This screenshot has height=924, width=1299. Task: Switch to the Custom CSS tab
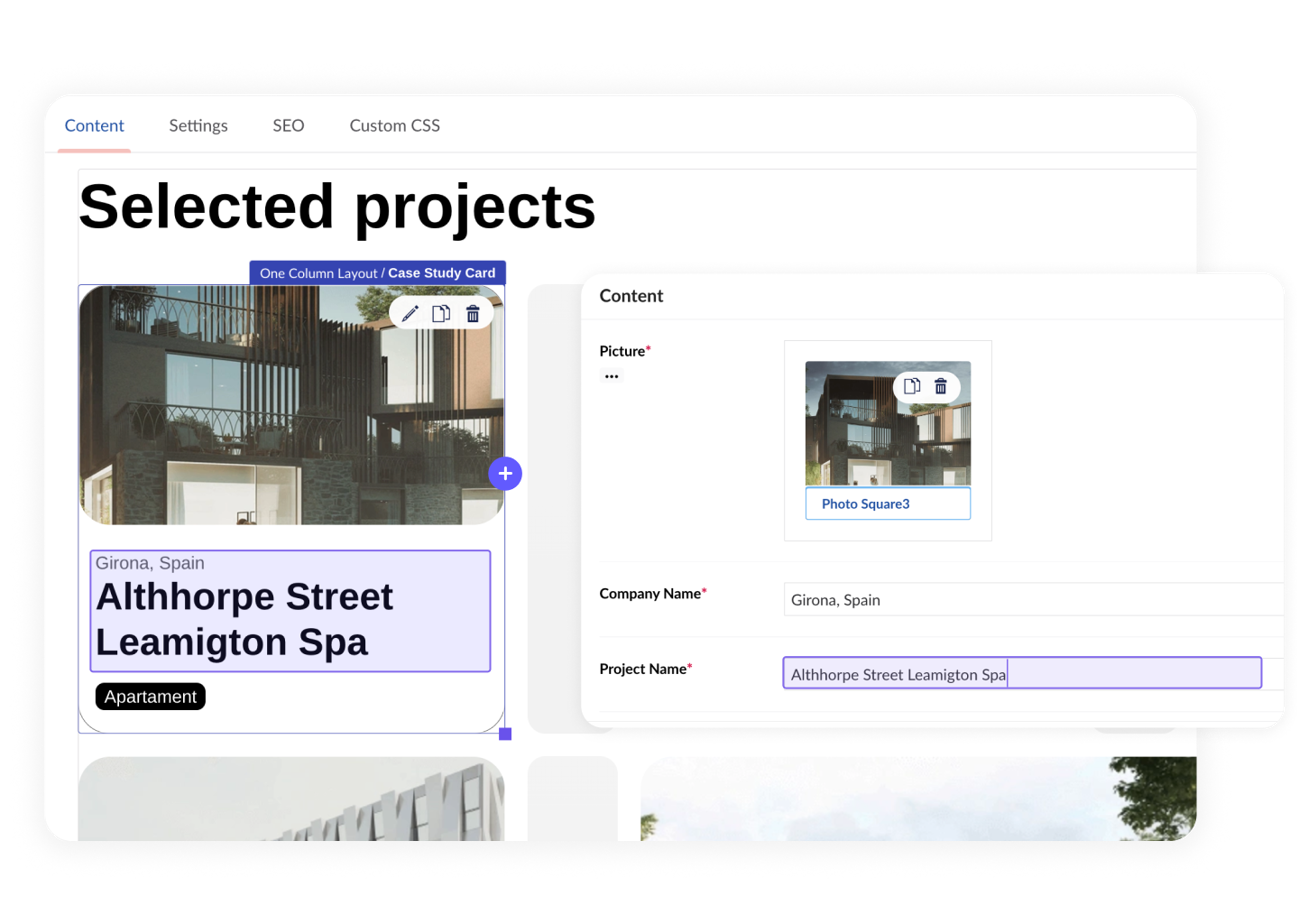tap(394, 126)
